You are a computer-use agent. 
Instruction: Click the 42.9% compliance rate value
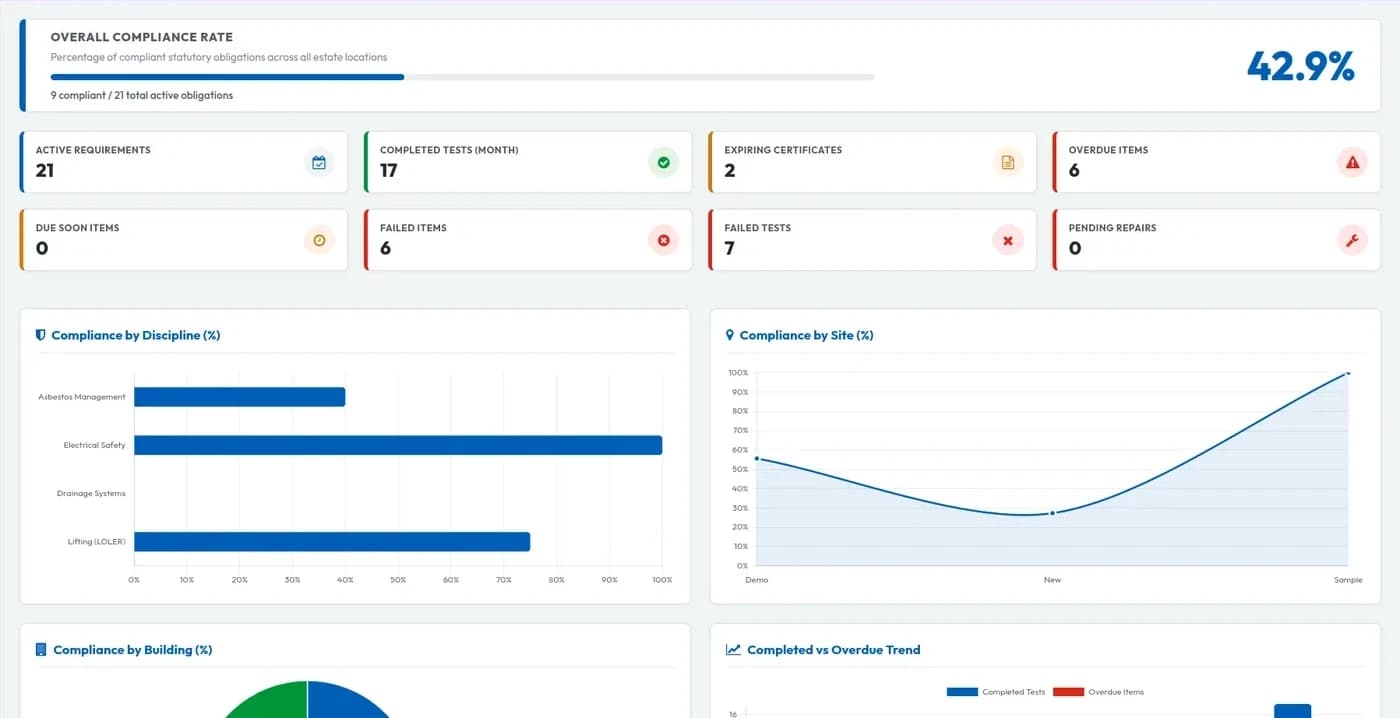coord(1301,66)
